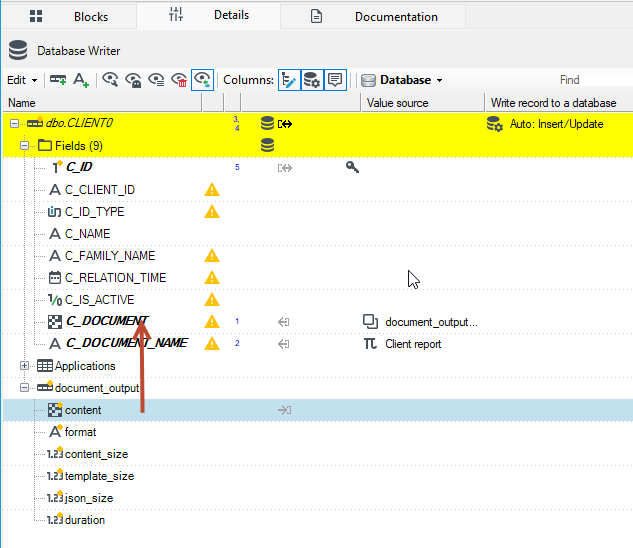Click the Name column header
Screen dimensions: 633x548
(102, 103)
